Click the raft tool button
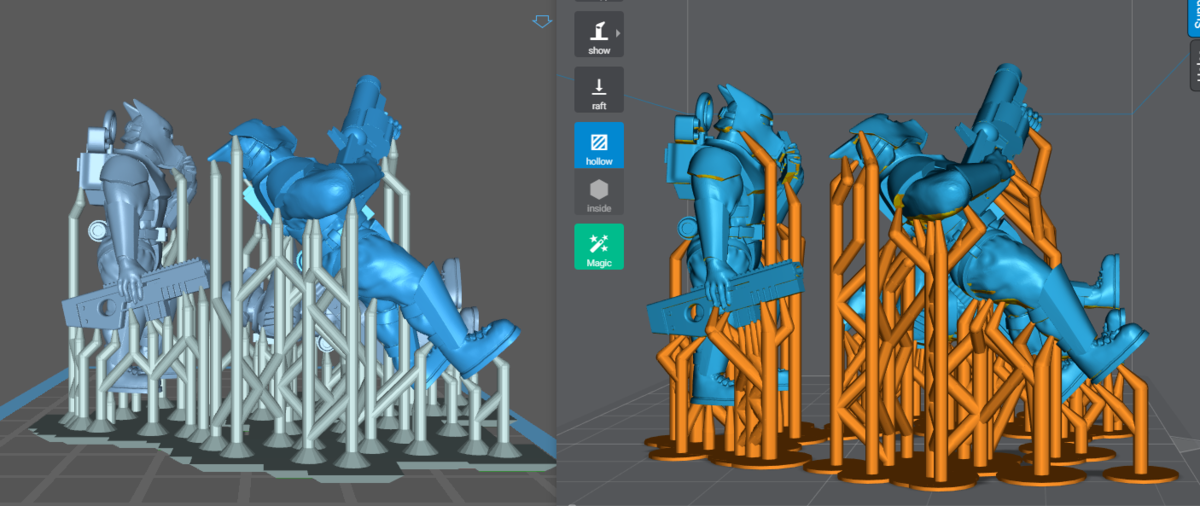 click(x=599, y=90)
